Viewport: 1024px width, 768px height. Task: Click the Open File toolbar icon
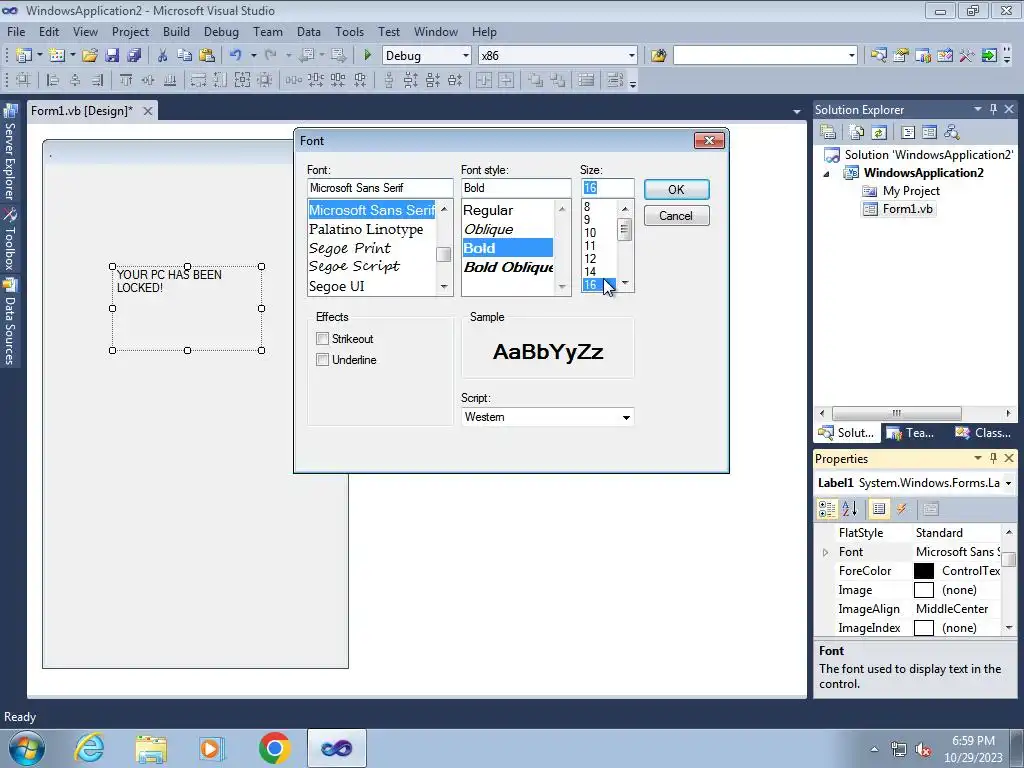[89, 56]
